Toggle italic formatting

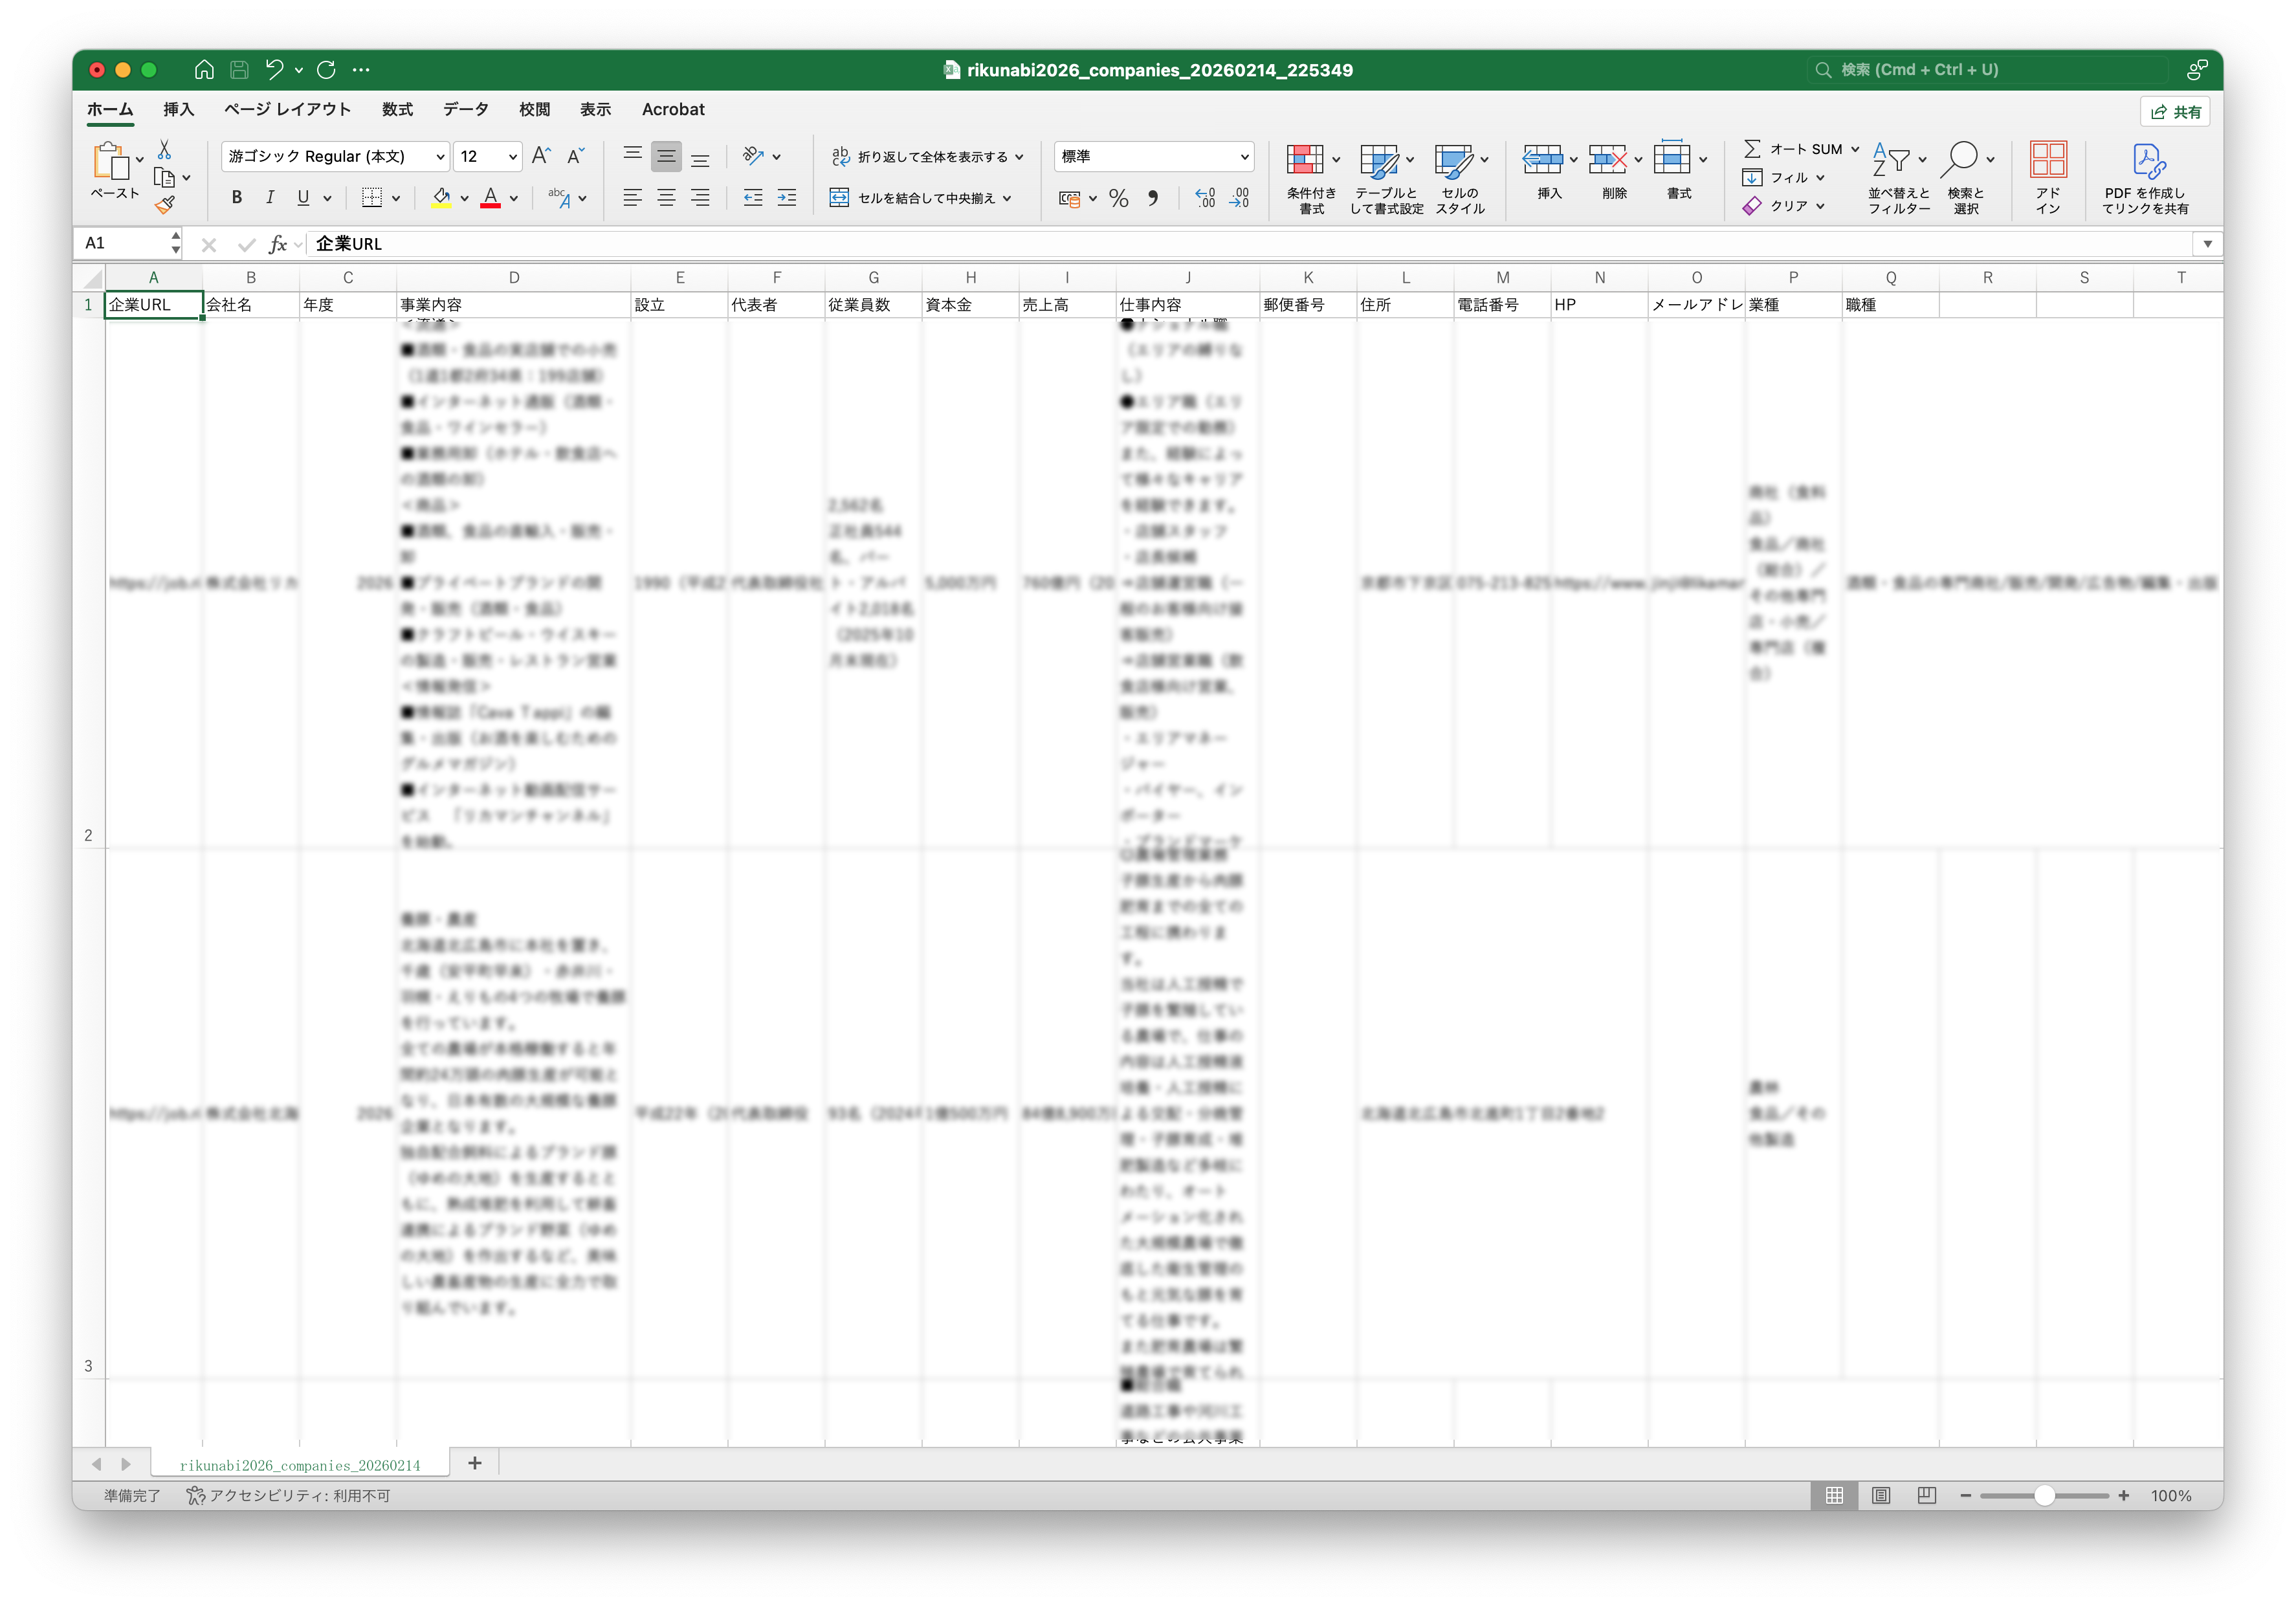(x=270, y=198)
